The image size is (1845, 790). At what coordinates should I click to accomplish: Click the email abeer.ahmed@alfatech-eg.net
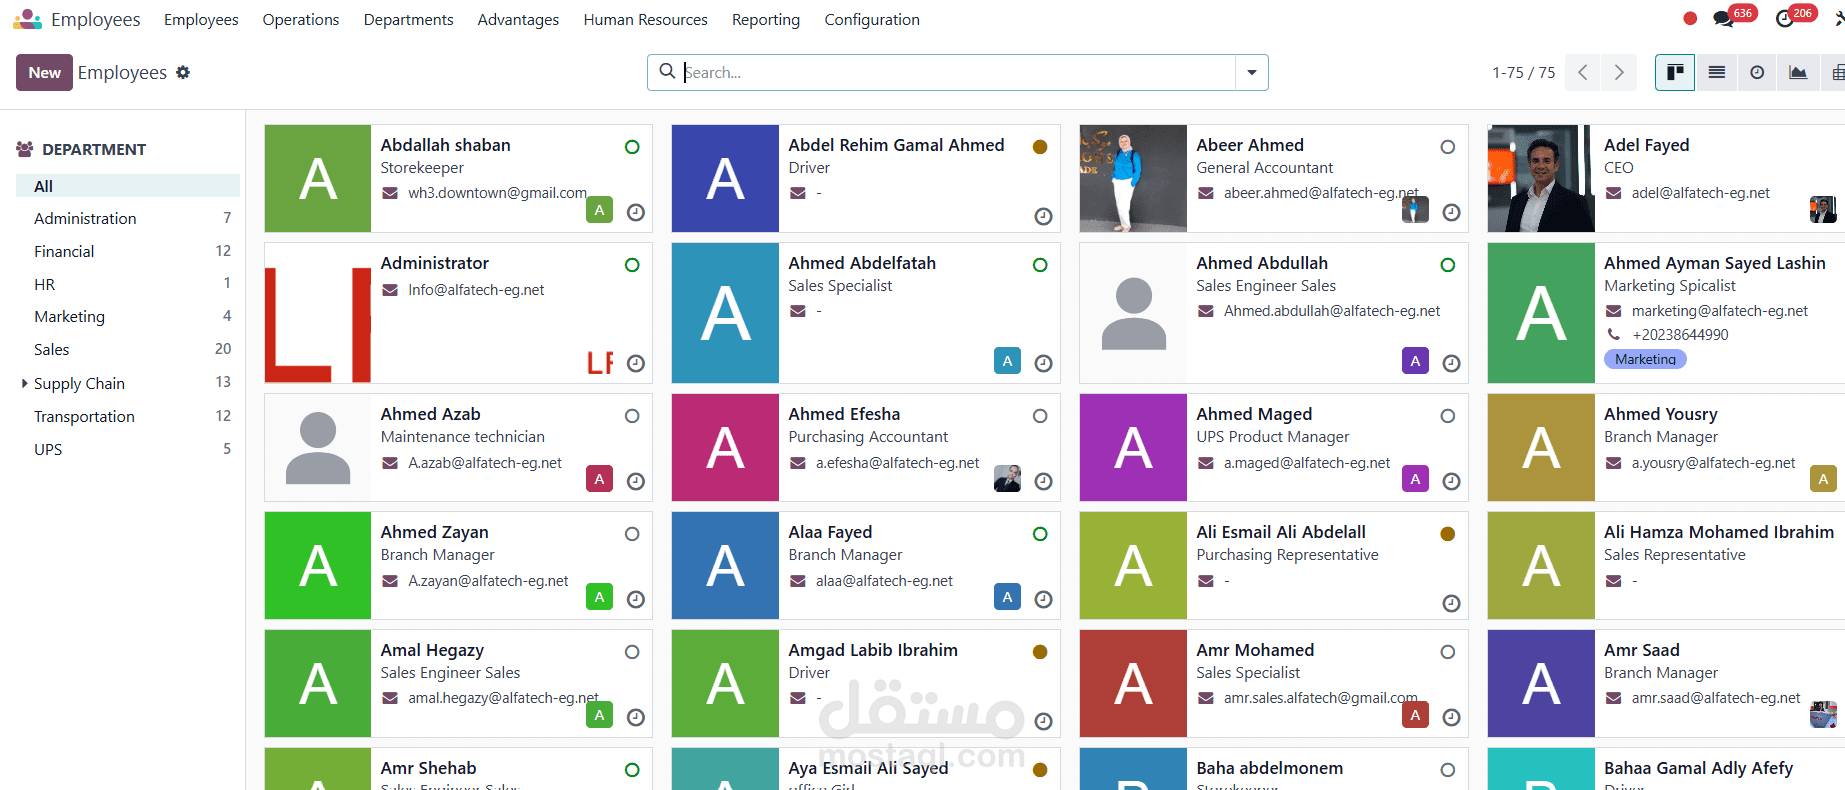pyautogui.click(x=1321, y=193)
